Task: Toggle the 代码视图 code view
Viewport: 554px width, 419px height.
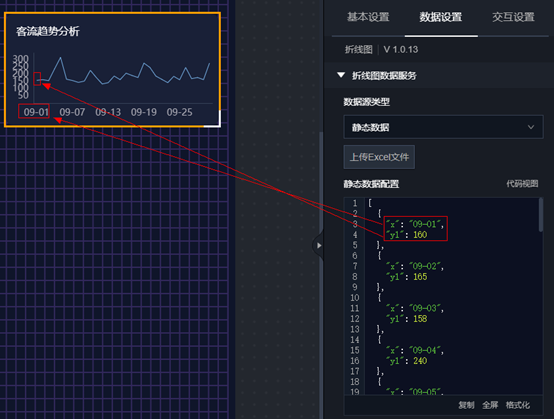Action: pyautogui.click(x=522, y=184)
